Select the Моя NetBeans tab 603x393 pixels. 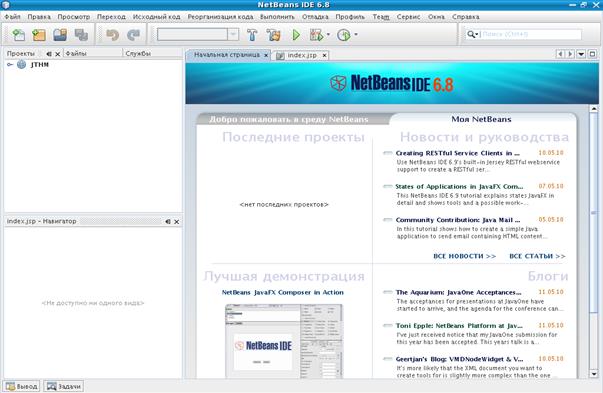click(481, 119)
